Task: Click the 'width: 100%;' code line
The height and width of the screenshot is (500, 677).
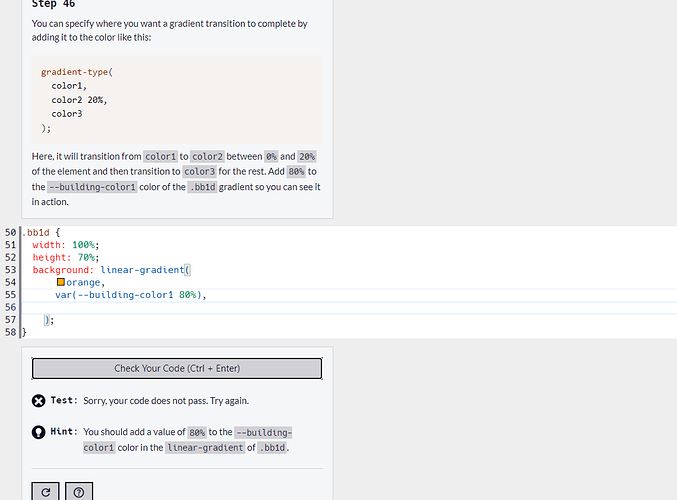Action: [x=66, y=245]
